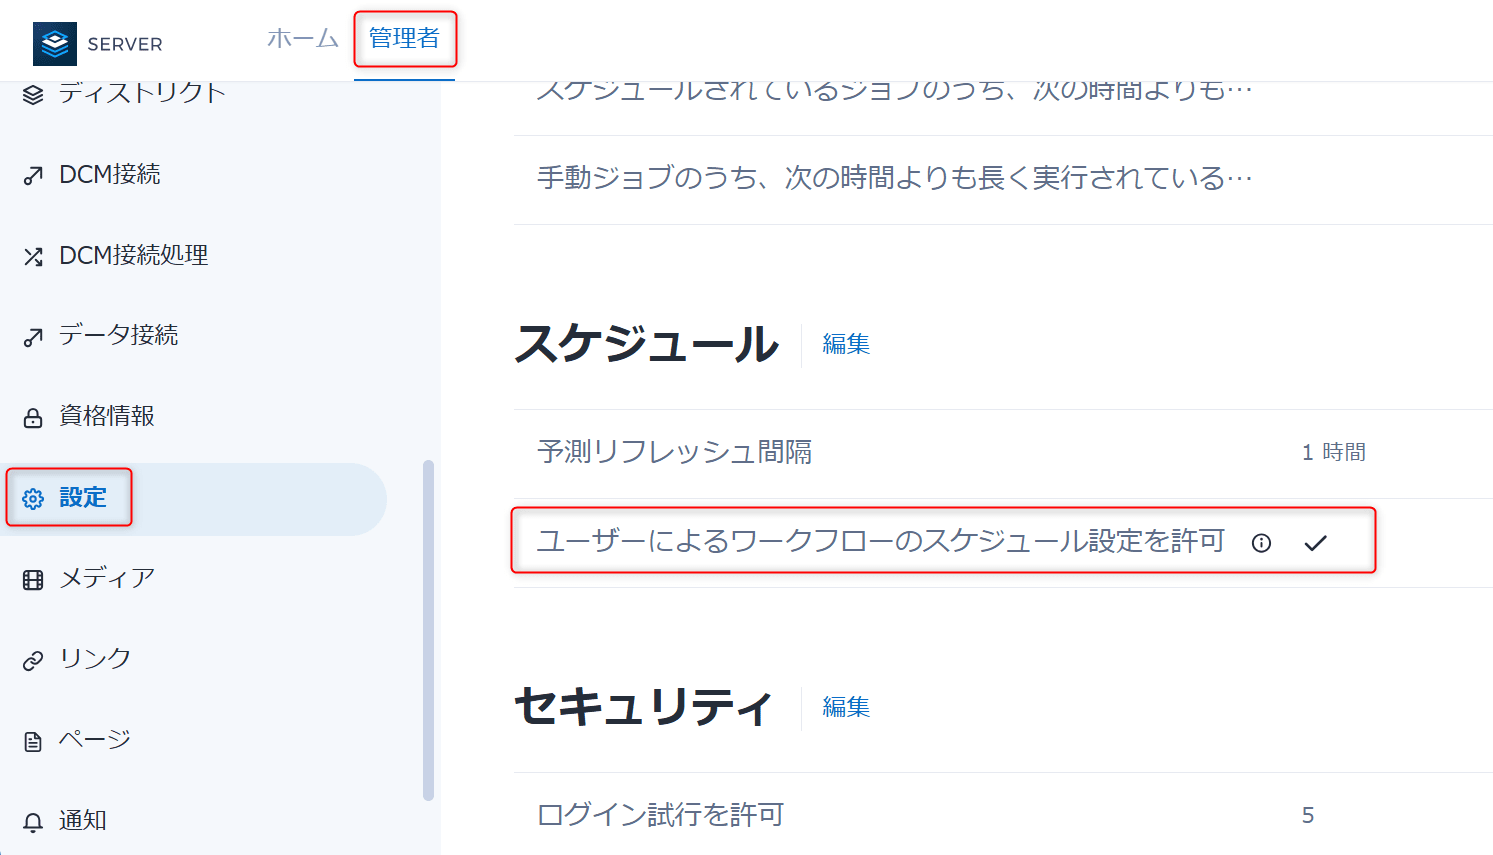Viewport: 1493px width, 855px height.
Task: Click the リンク chain icon
Action: (x=33, y=661)
